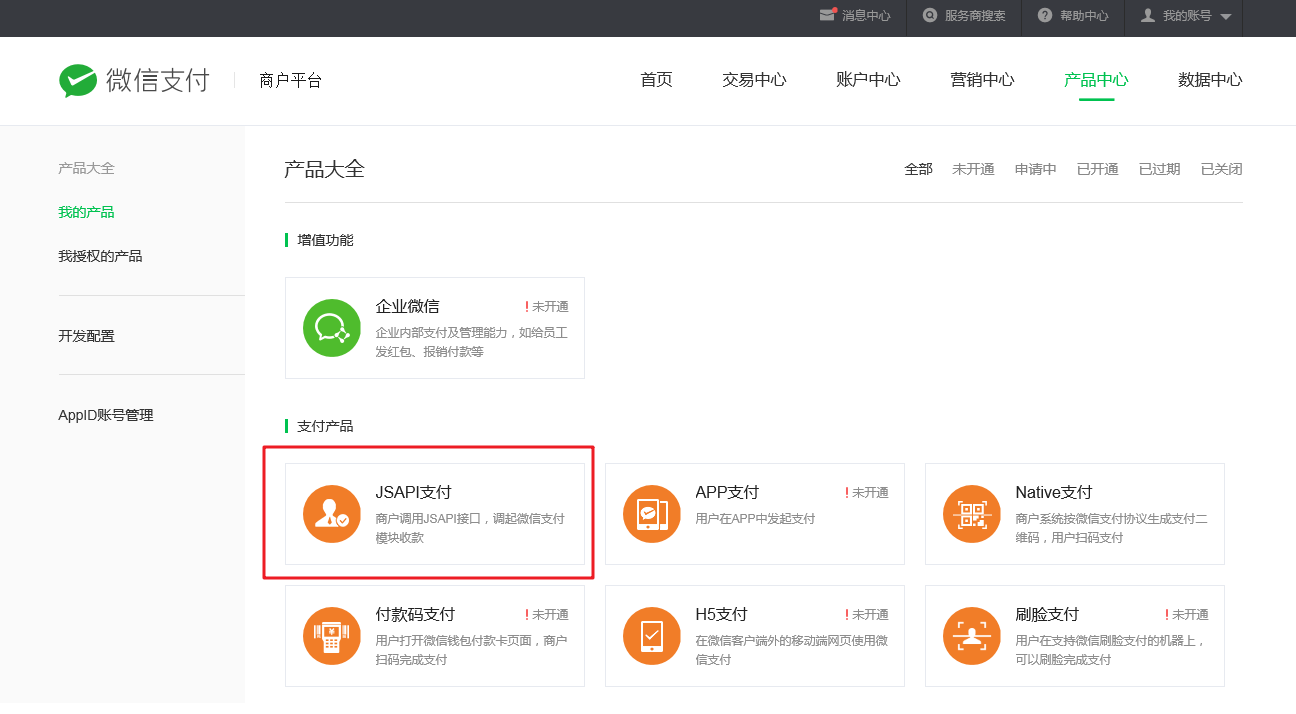Click the 产品大全 sidebar heading
Viewport: 1296px width, 714px height.
[x=86, y=168]
